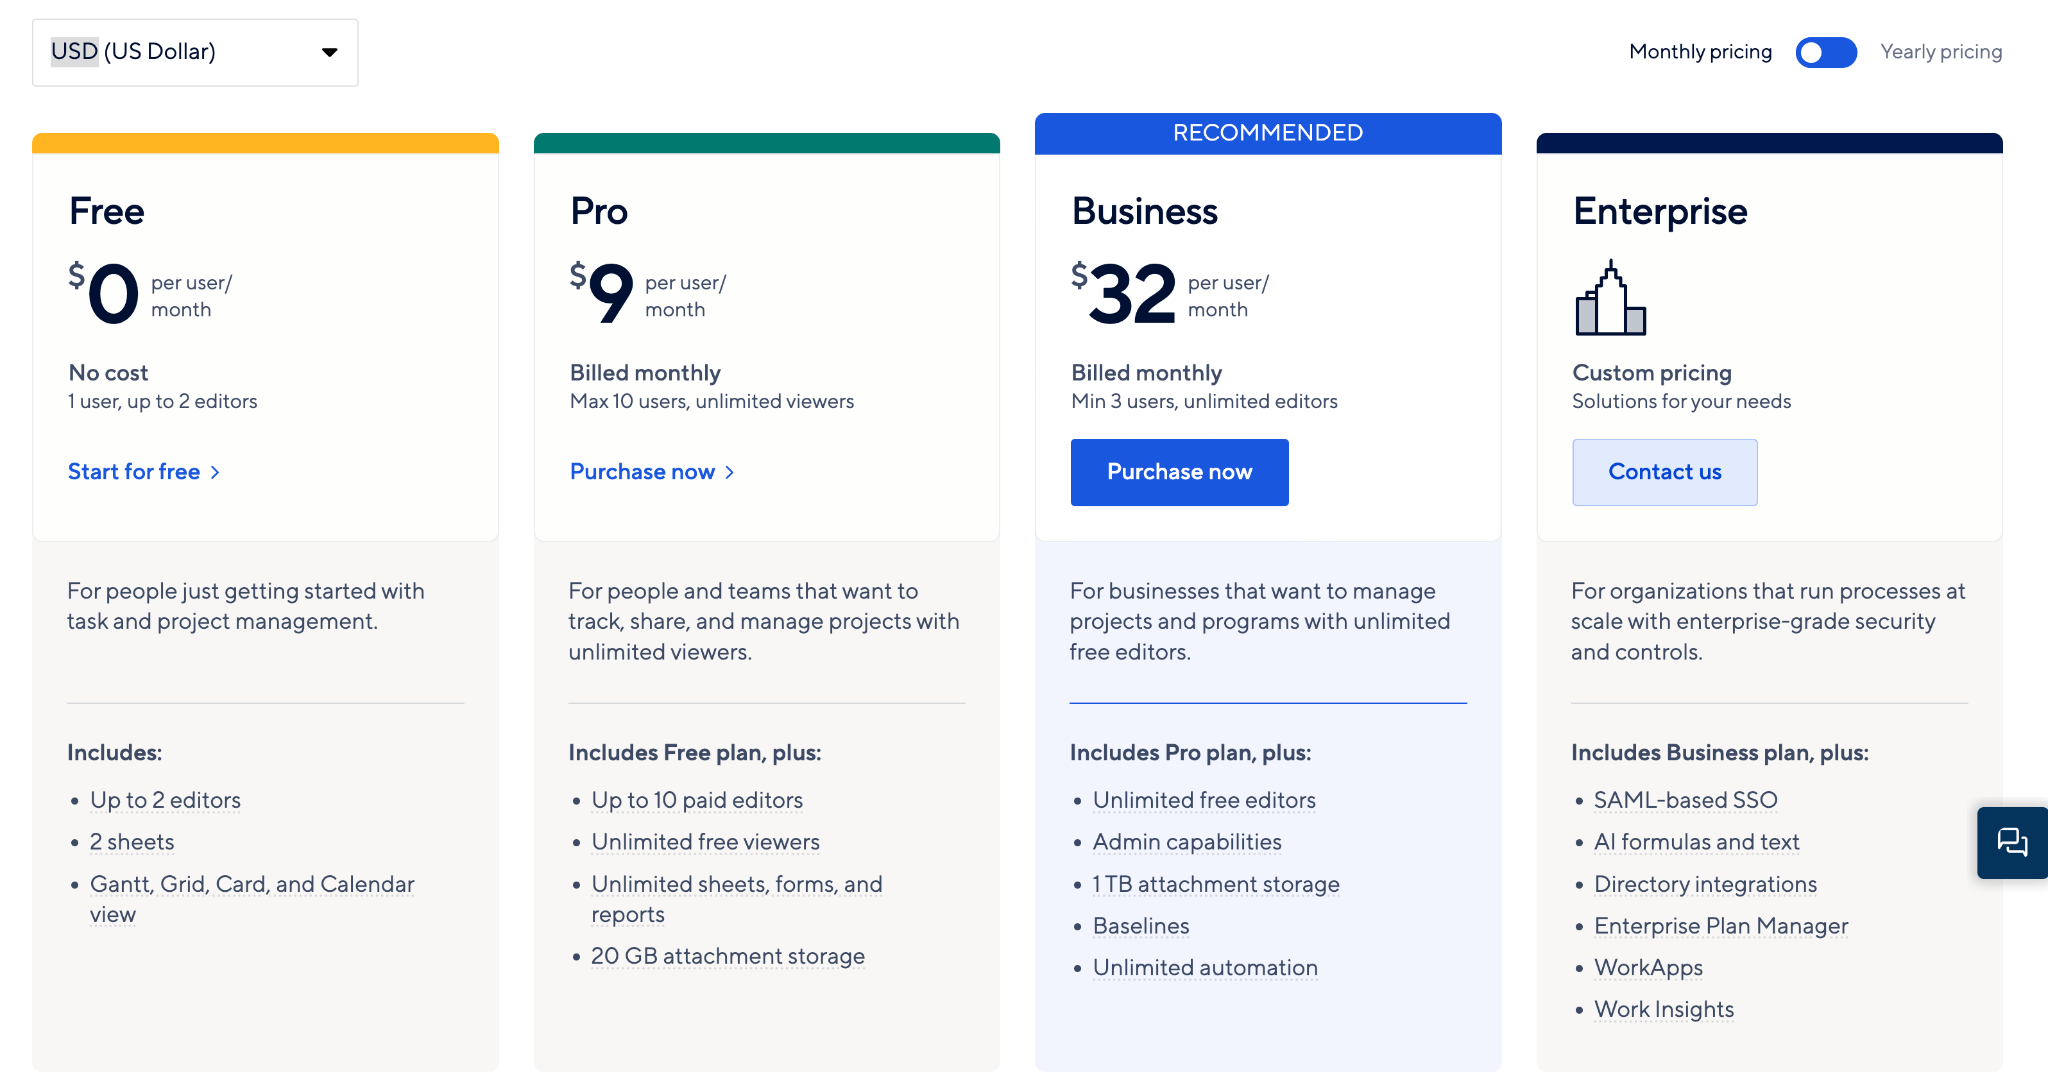Click the AI formulas and text feature
The image size is (2048, 1082).
[x=1696, y=842]
